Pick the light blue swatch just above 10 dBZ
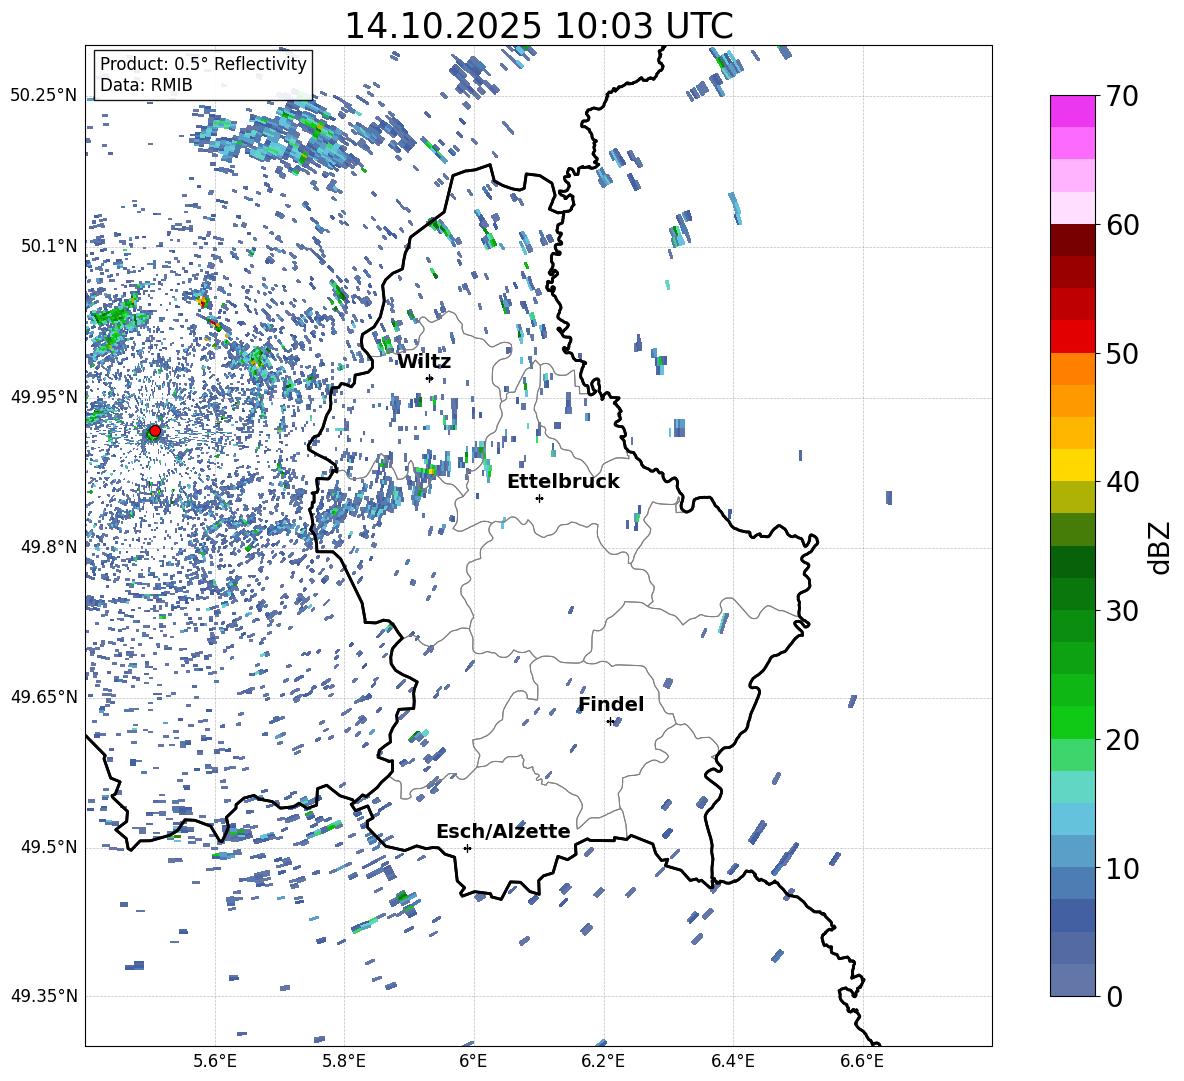Screen dimensions: 1184x1081 click(1072, 852)
